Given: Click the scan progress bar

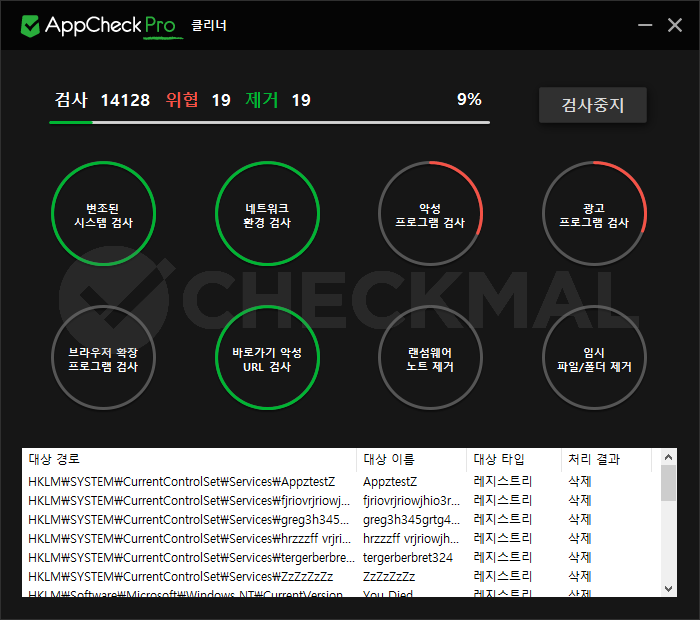Looking at the screenshot, I should pos(269,123).
